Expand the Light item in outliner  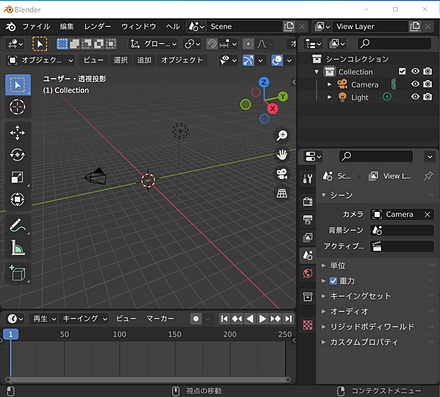[x=329, y=97]
